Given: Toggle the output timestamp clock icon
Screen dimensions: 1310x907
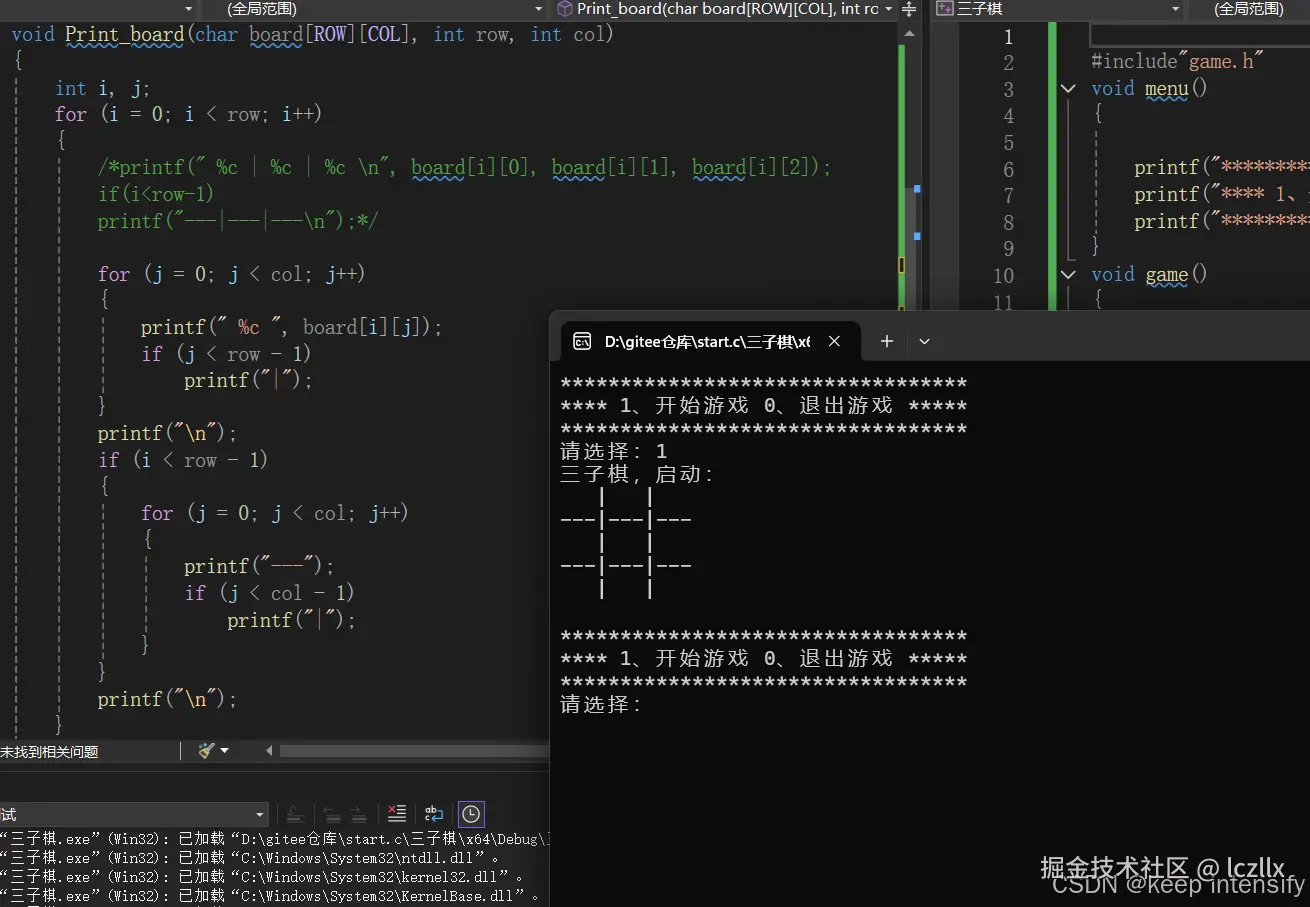Looking at the screenshot, I should [x=471, y=814].
